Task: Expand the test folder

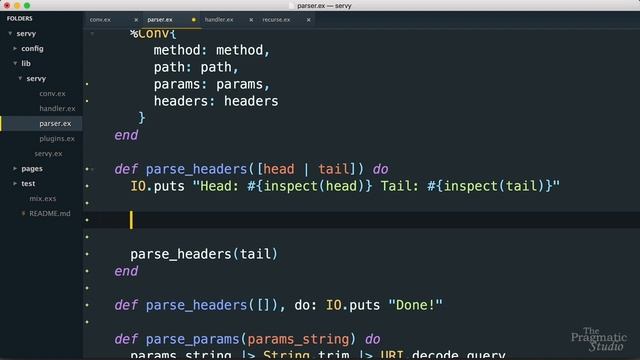Action: [x=15, y=184]
